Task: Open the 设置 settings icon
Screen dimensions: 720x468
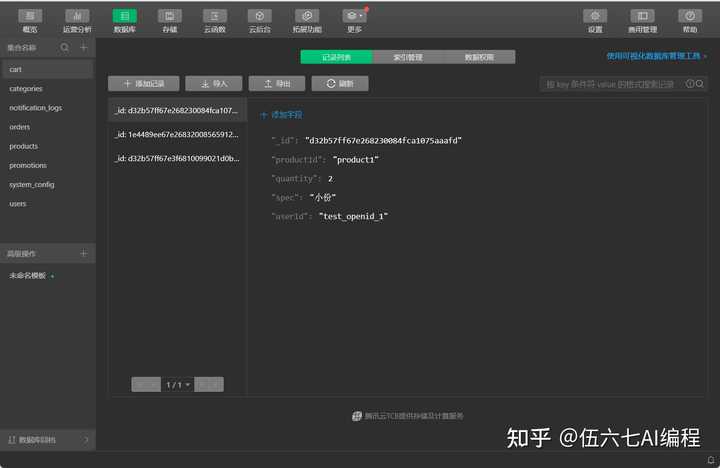Action: [595, 19]
